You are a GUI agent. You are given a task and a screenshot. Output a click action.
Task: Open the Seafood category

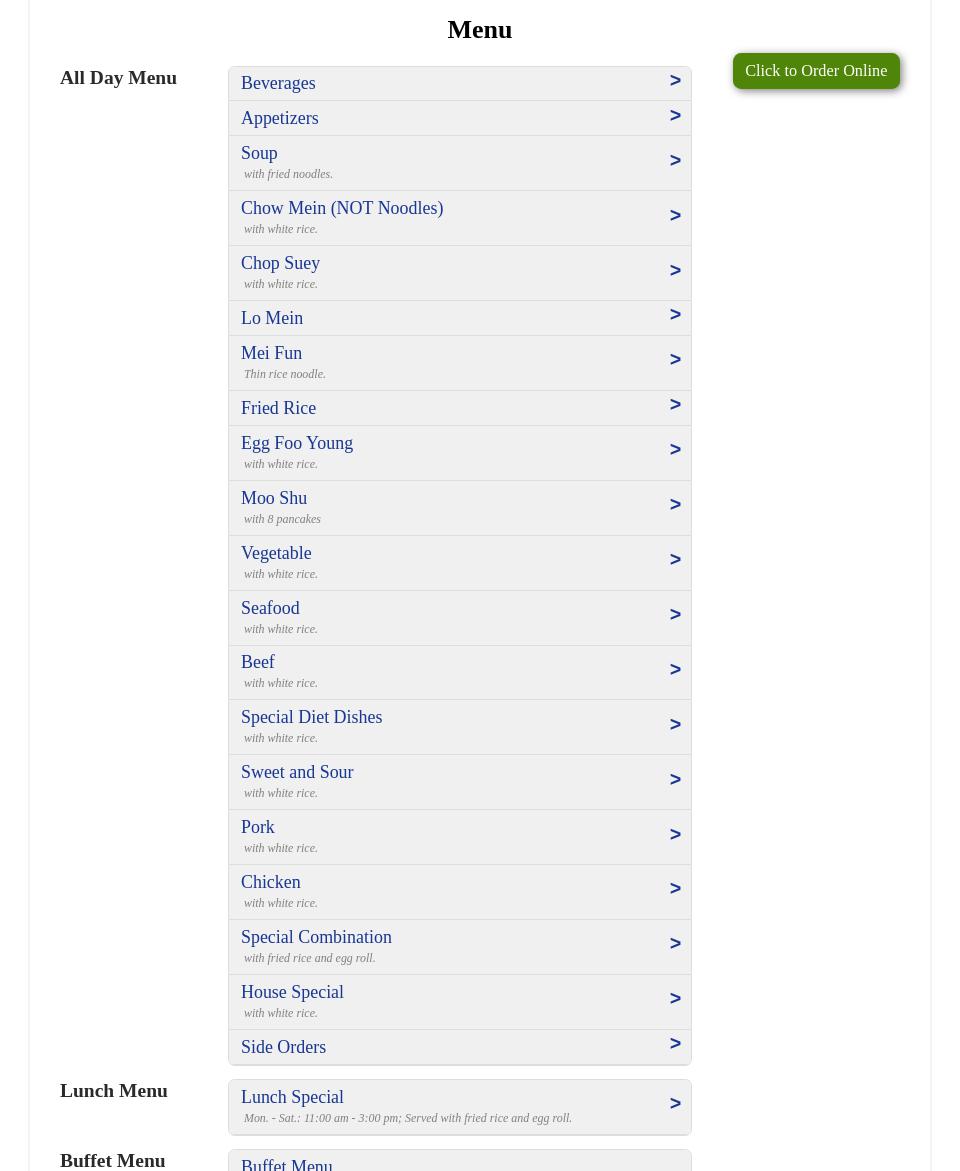click(x=460, y=617)
